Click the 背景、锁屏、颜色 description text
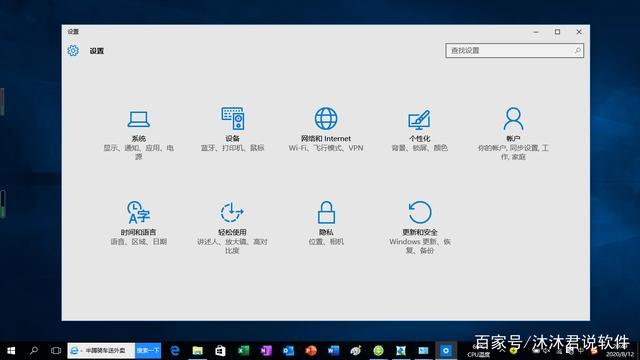640x360 pixels. [419, 148]
